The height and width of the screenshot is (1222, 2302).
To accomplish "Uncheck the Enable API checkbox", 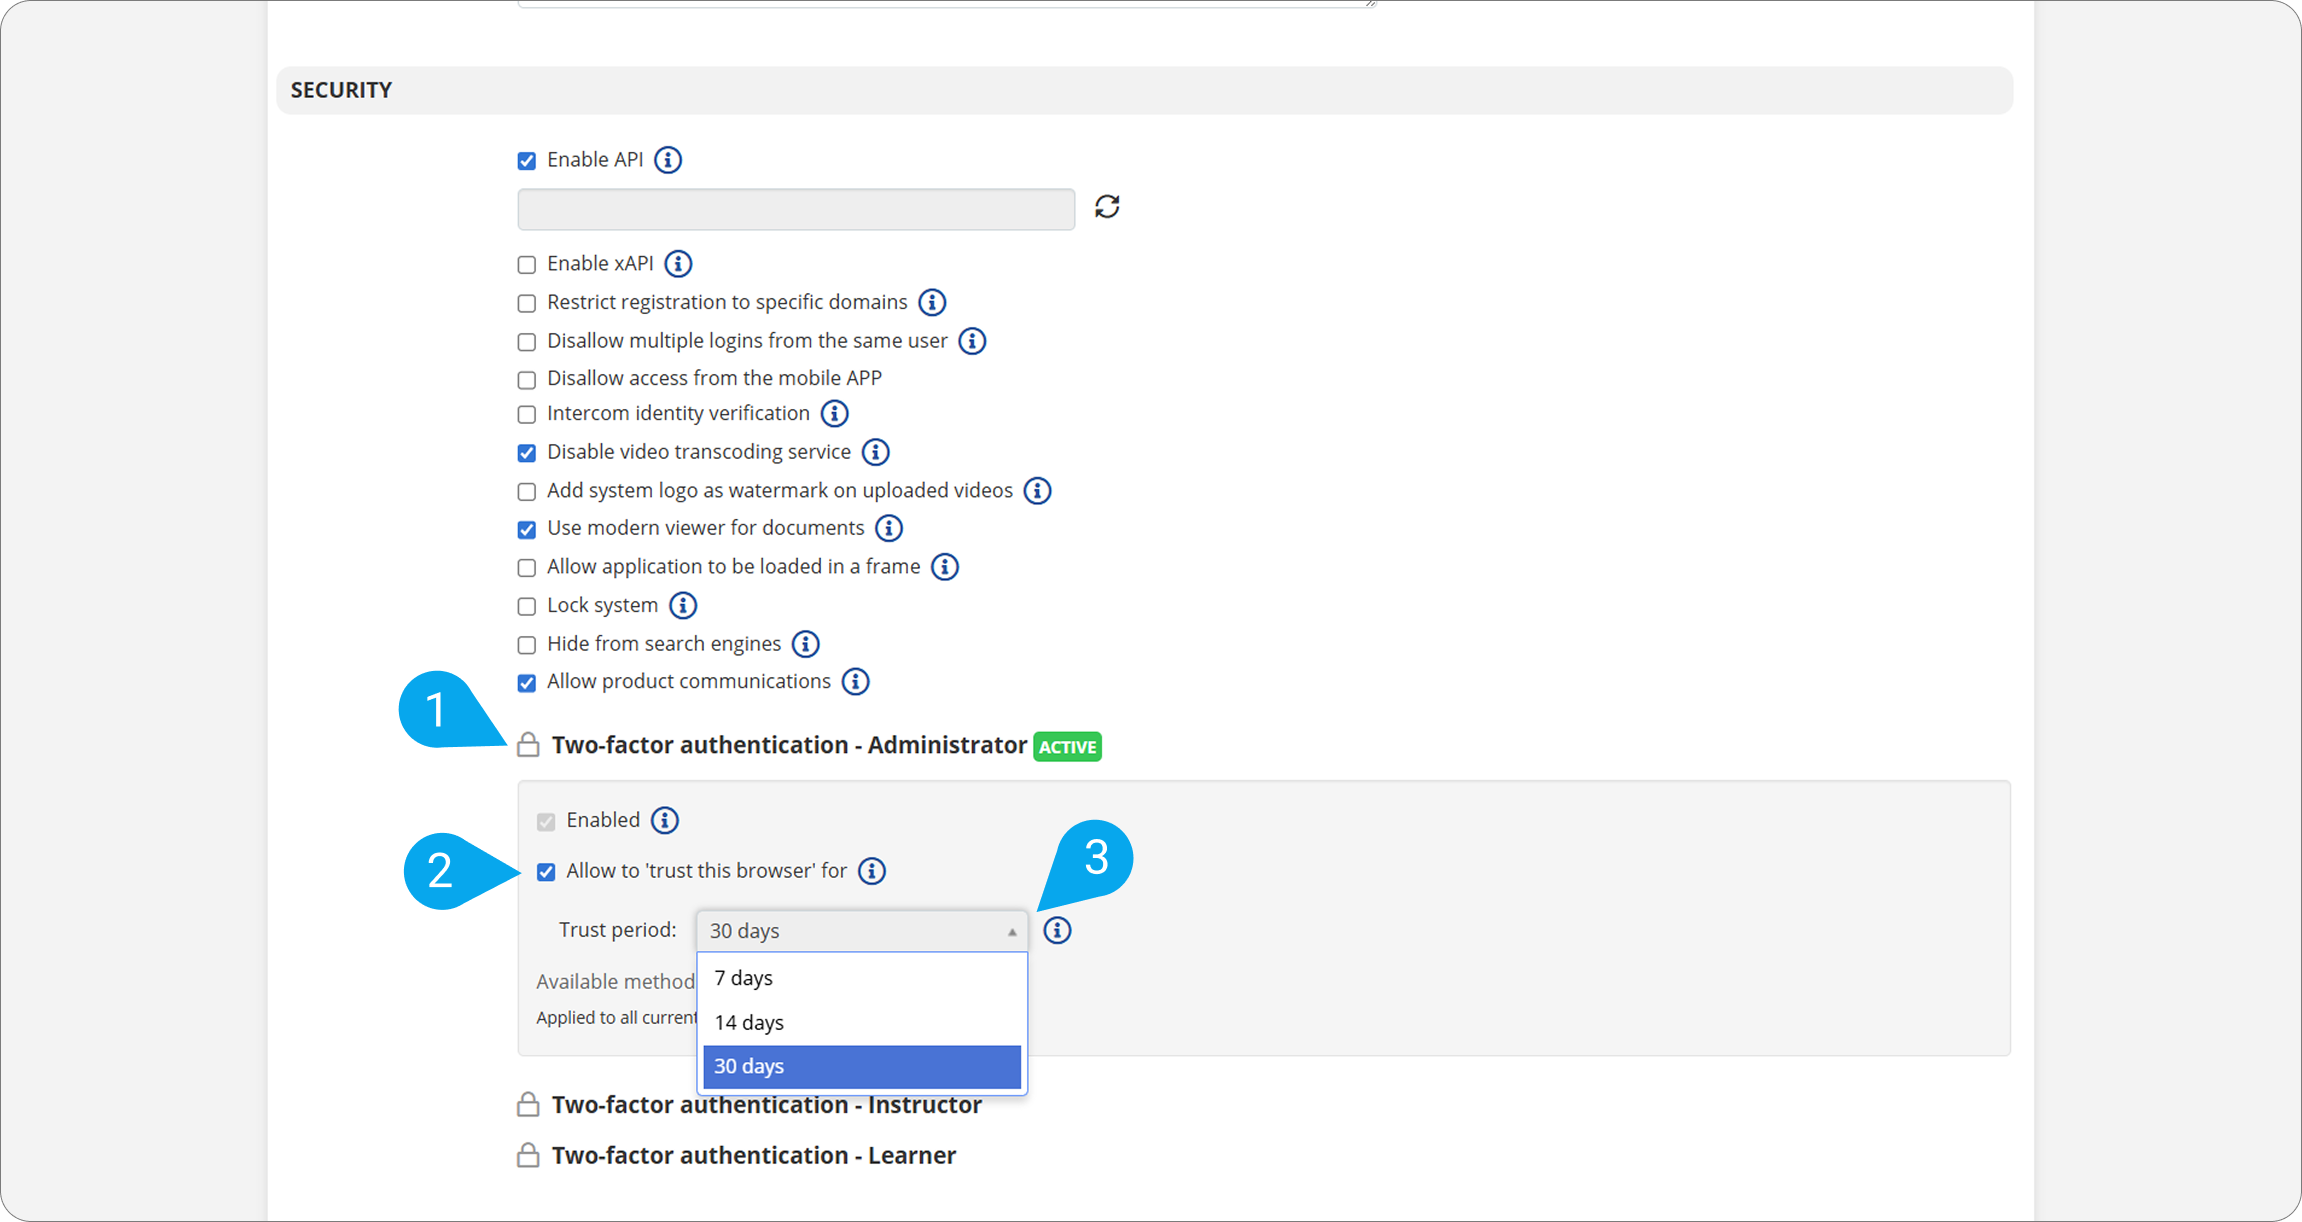I will [527, 161].
